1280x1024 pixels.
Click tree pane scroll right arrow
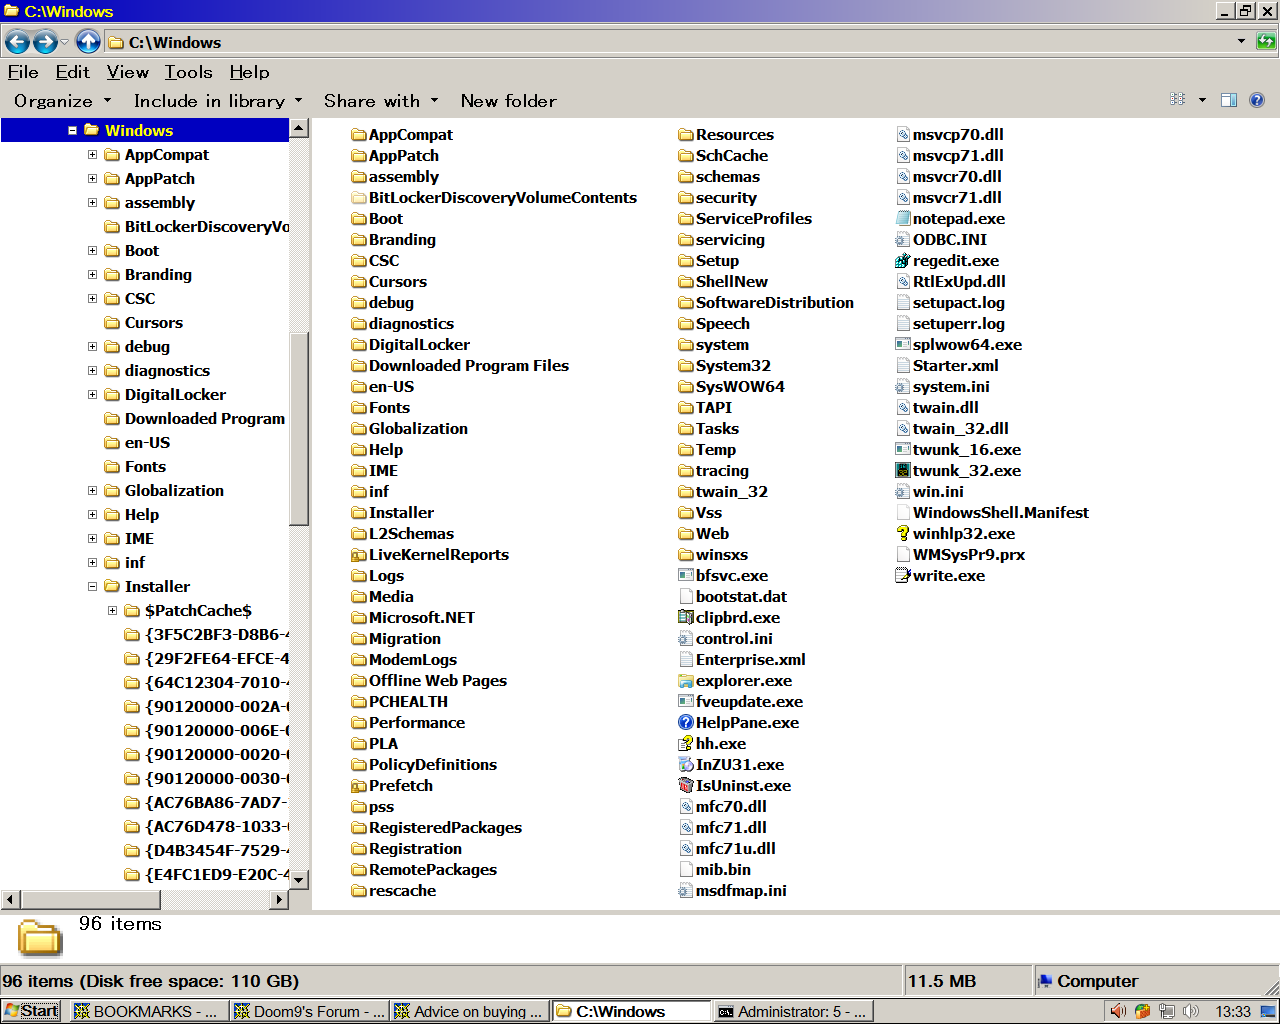click(280, 899)
